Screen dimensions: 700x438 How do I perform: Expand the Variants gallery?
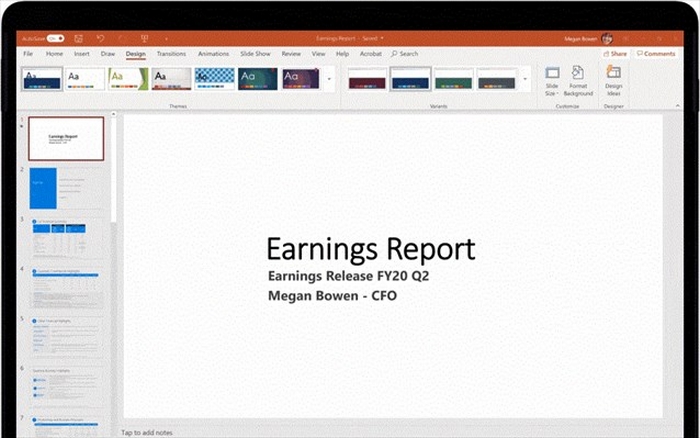pos(525,79)
